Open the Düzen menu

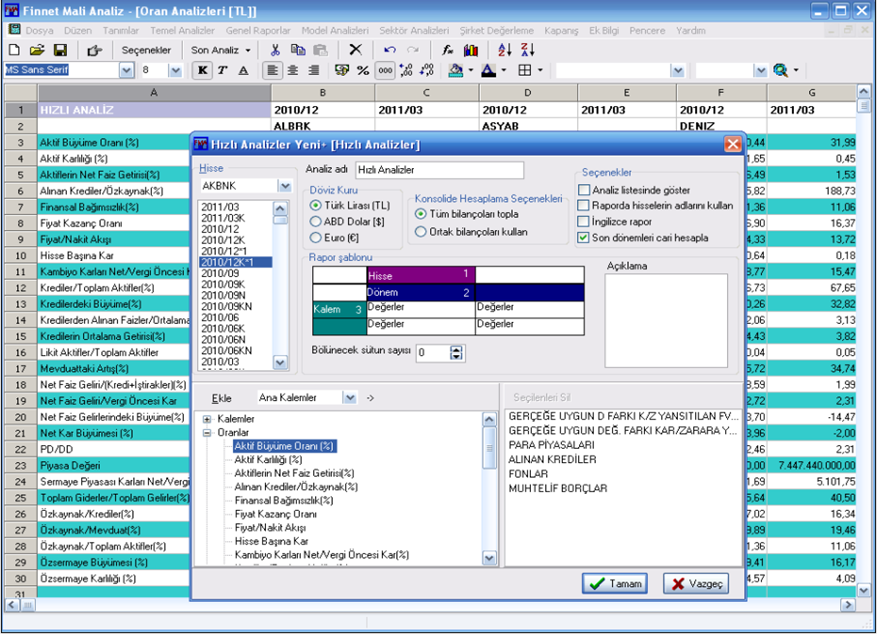78,31
